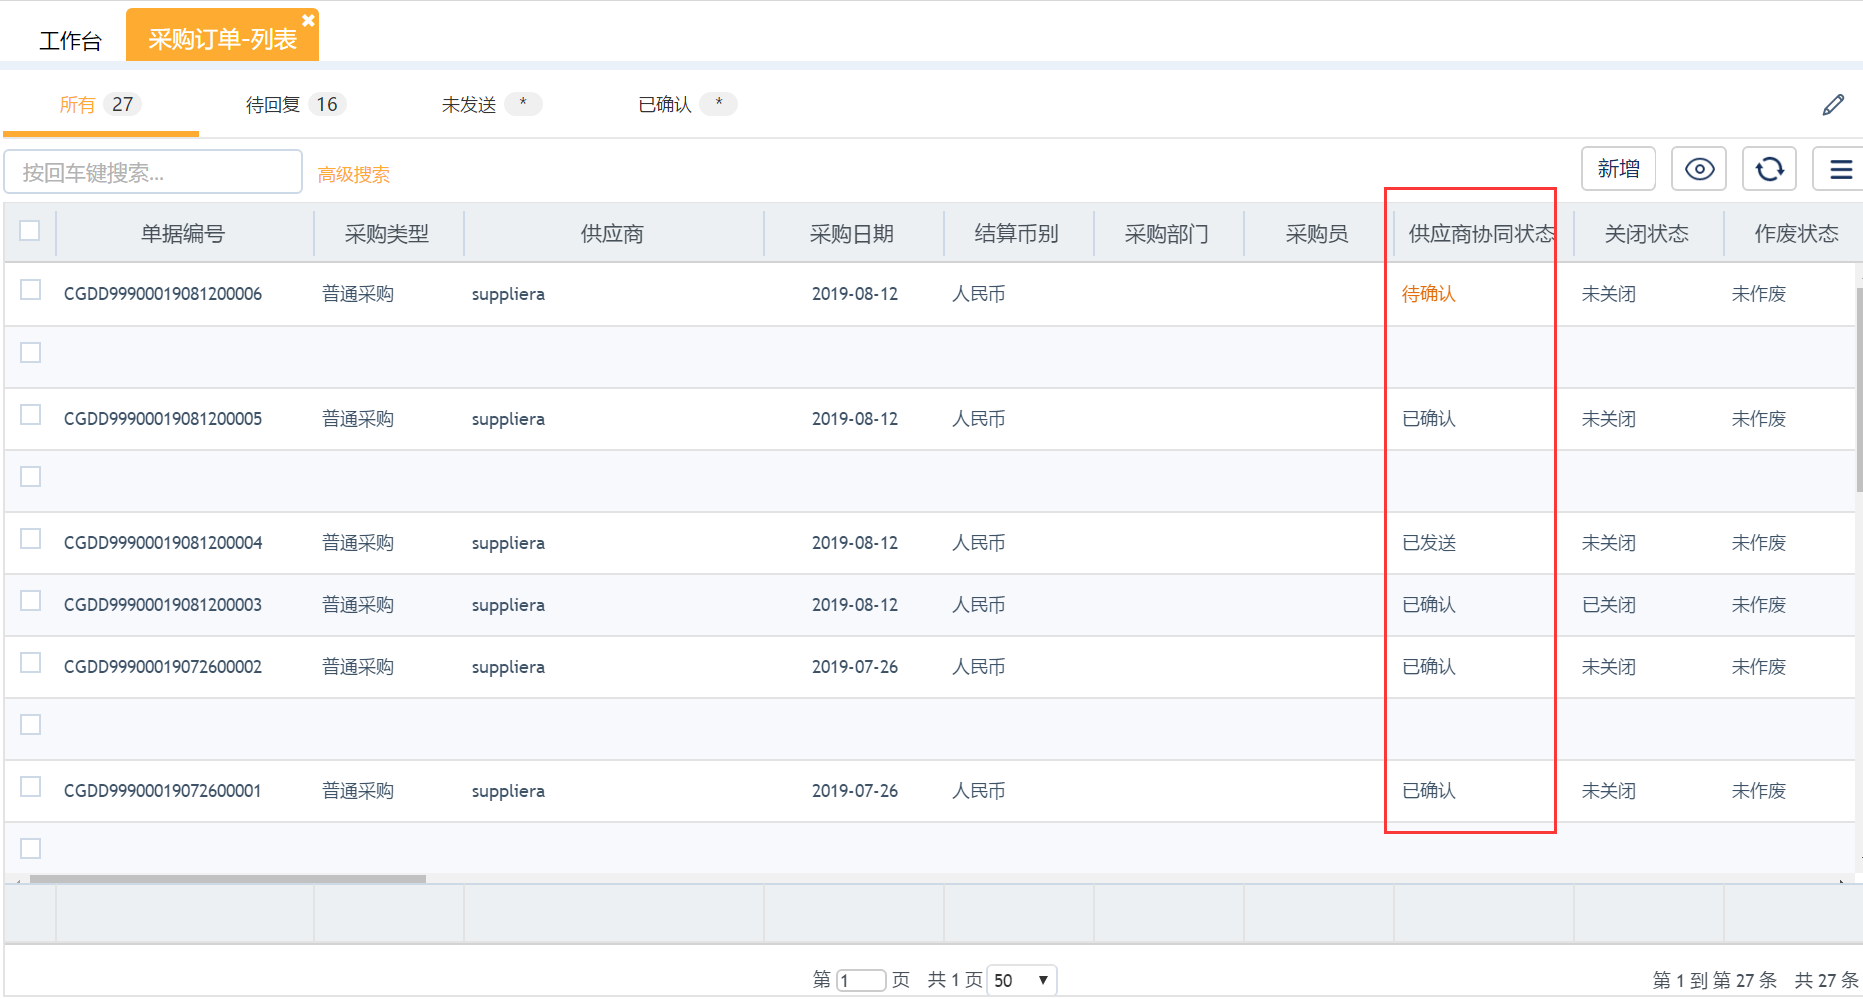Check the empty row below CGDD99900019072600001
This screenshot has height=999, width=1863.
tap(31, 849)
